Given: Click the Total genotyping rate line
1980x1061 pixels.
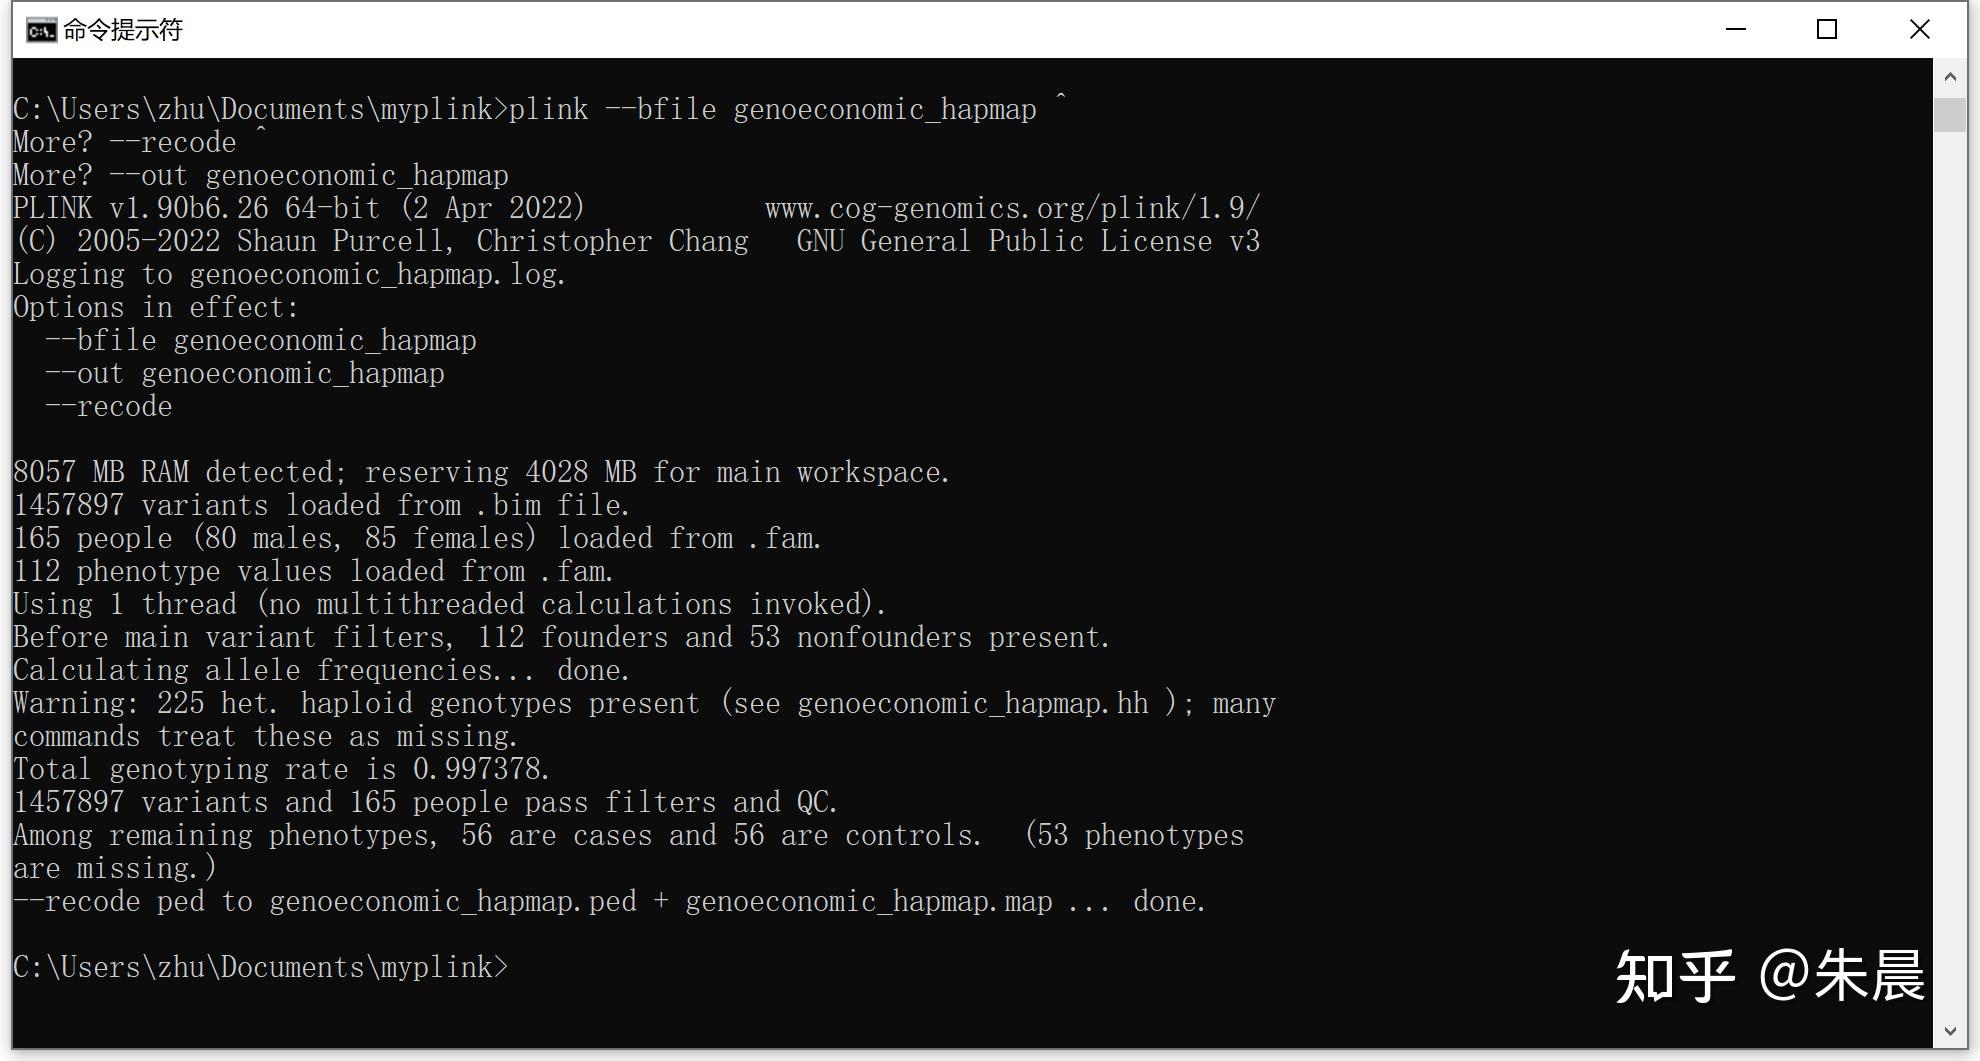Looking at the screenshot, I should tap(280, 768).
